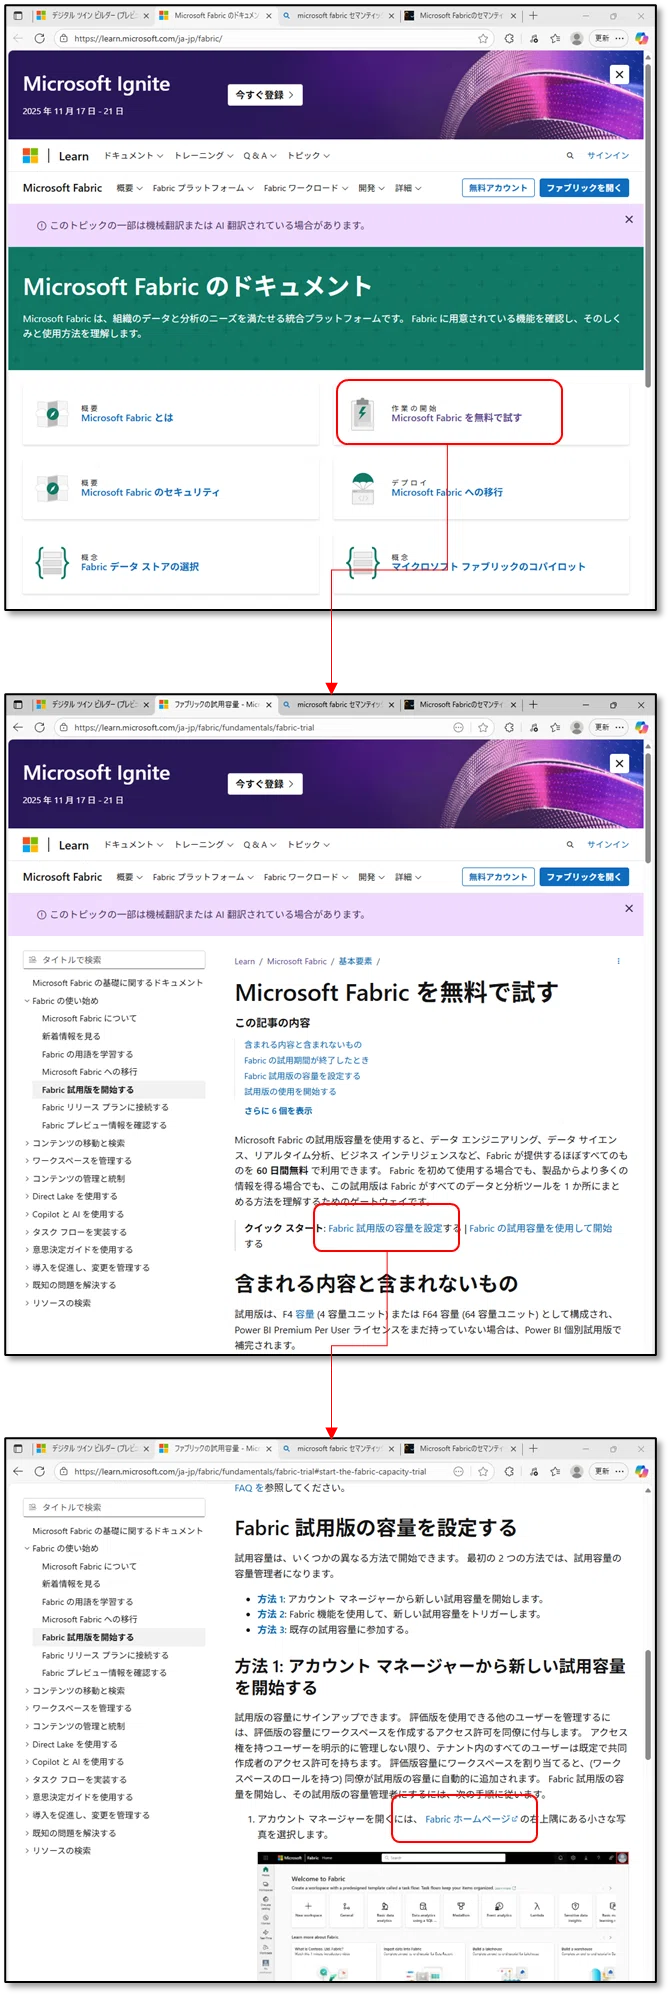Open article more-options dots on fabric-trial article page
Image resolution: width=670 pixels, height=1996 pixels.
[x=618, y=961]
